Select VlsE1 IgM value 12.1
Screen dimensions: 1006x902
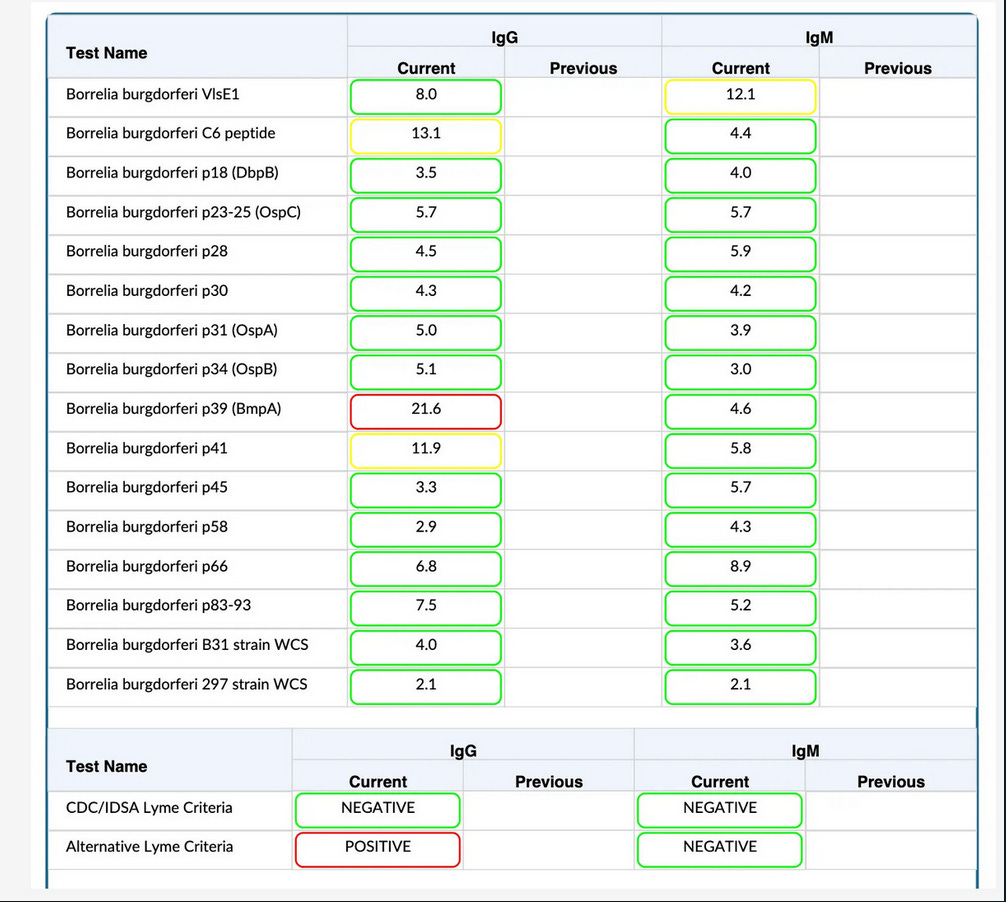click(740, 97)
